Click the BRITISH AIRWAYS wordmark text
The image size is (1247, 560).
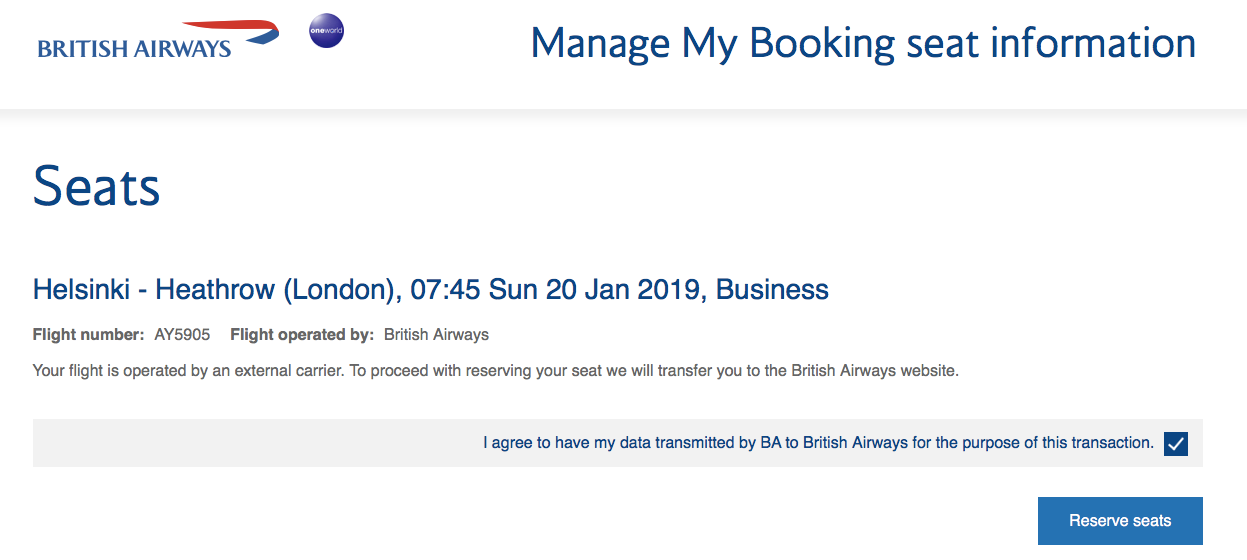(135, 48)
